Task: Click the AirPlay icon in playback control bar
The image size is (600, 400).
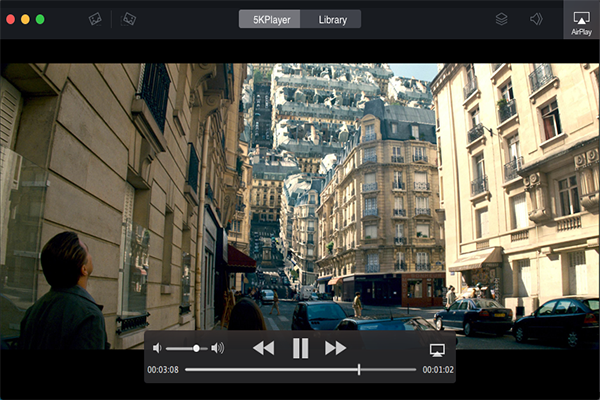Action: [437, 350]
